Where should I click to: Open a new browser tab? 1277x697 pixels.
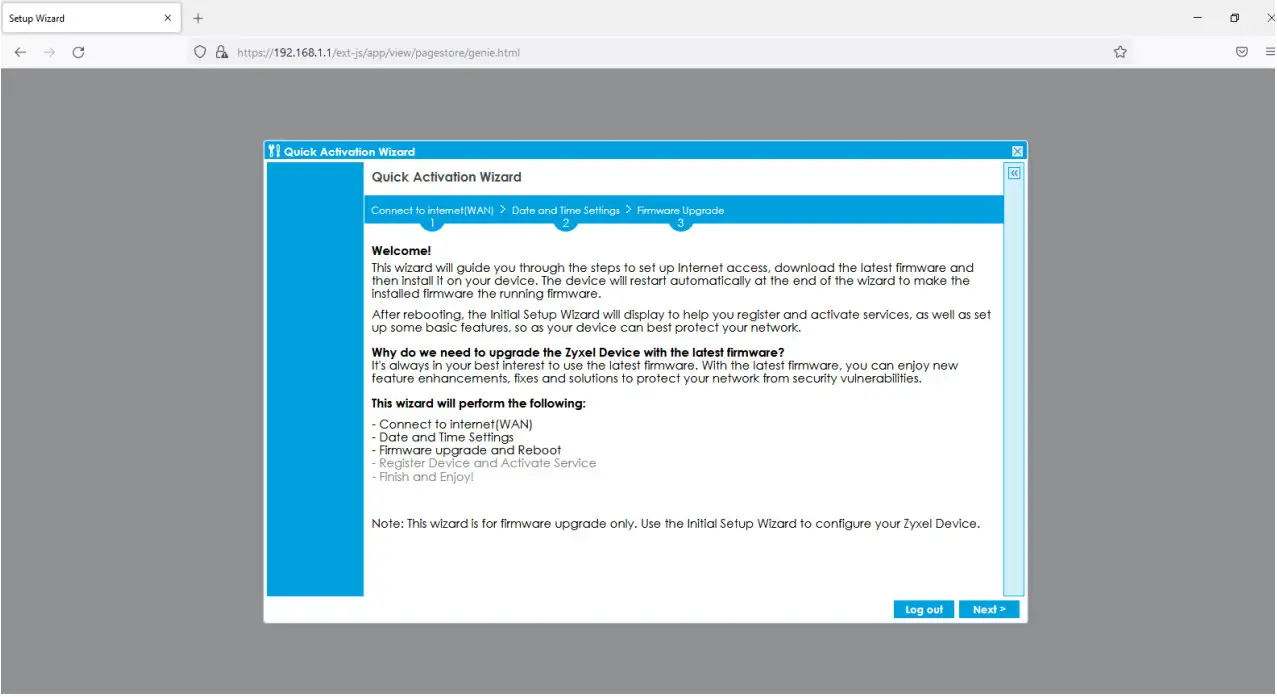(198, 18)
